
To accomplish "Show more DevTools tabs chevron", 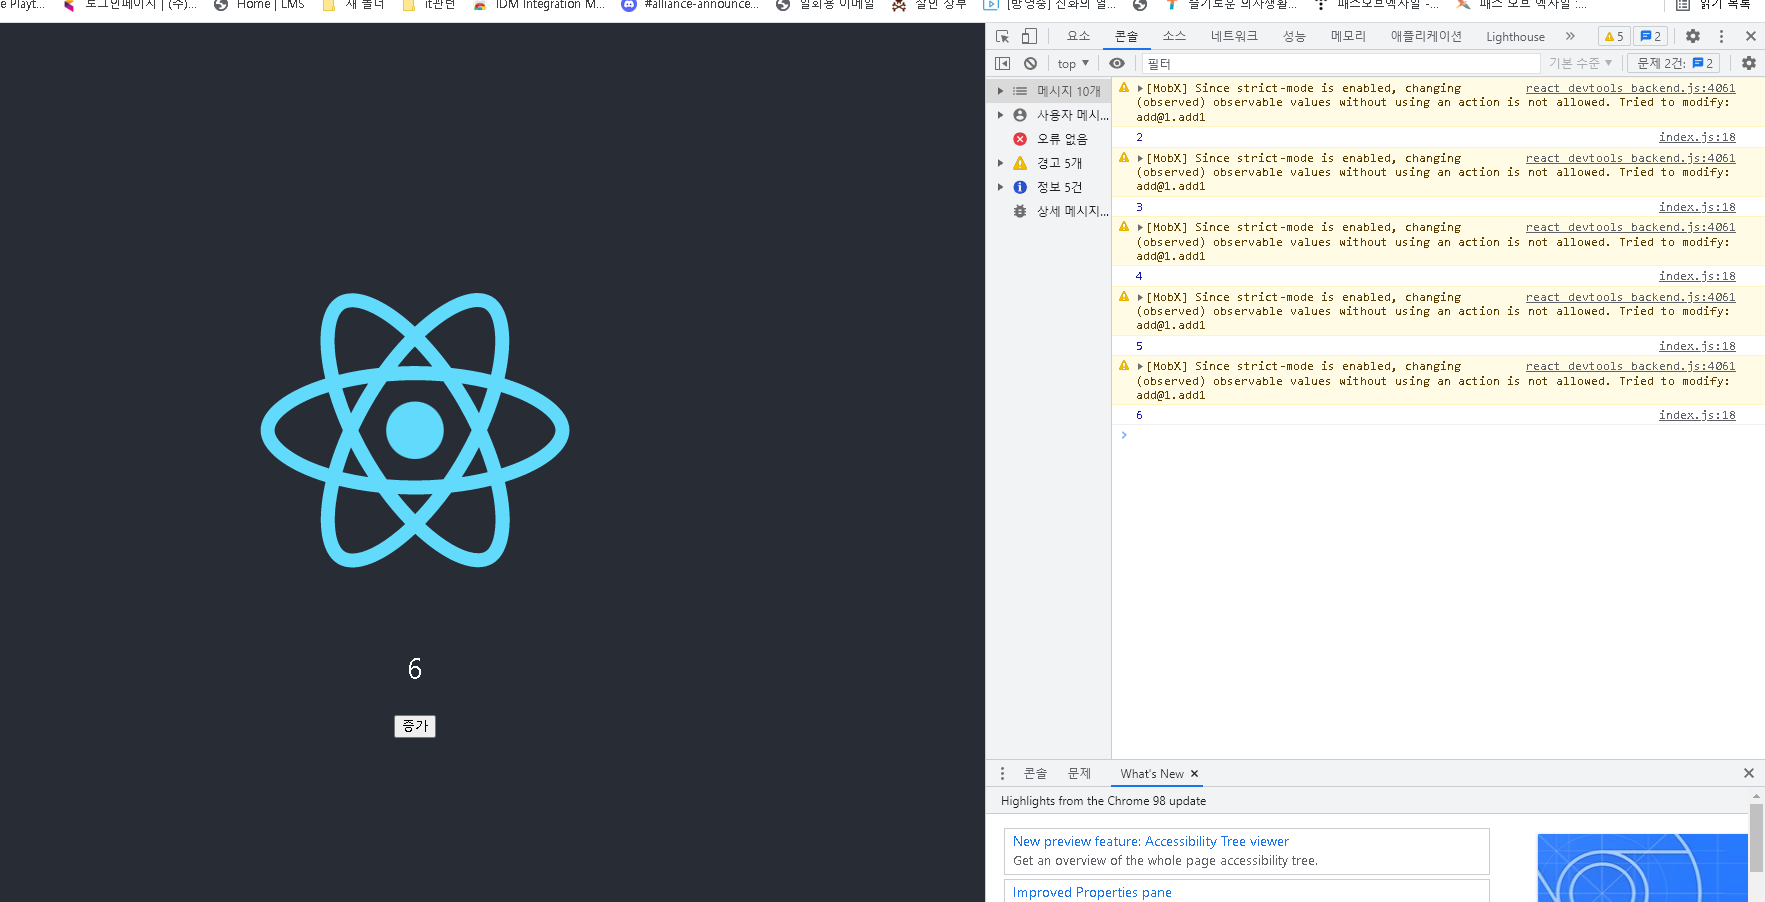I will tap(1570, 36).
